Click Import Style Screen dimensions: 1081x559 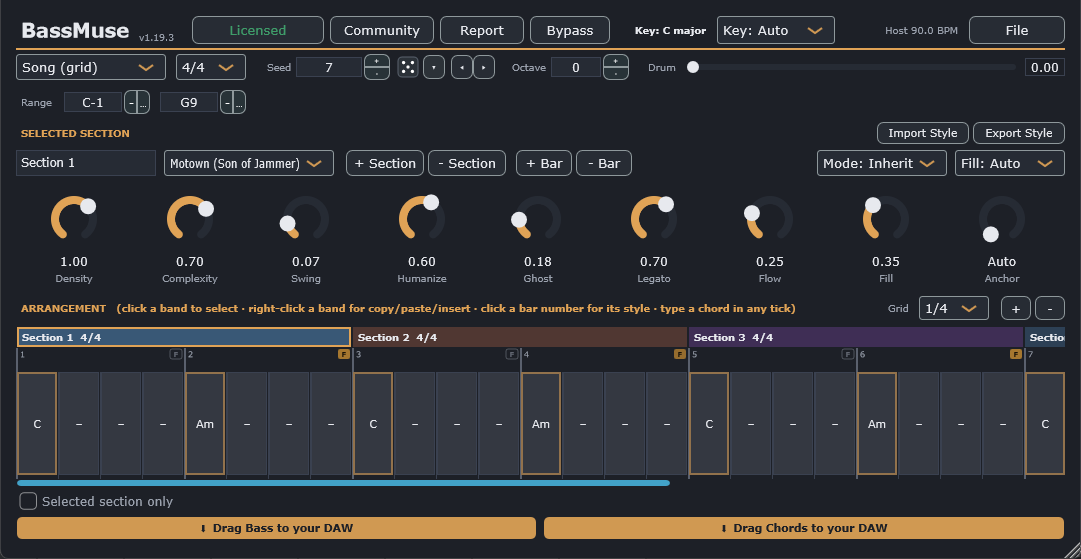[922, 133]
